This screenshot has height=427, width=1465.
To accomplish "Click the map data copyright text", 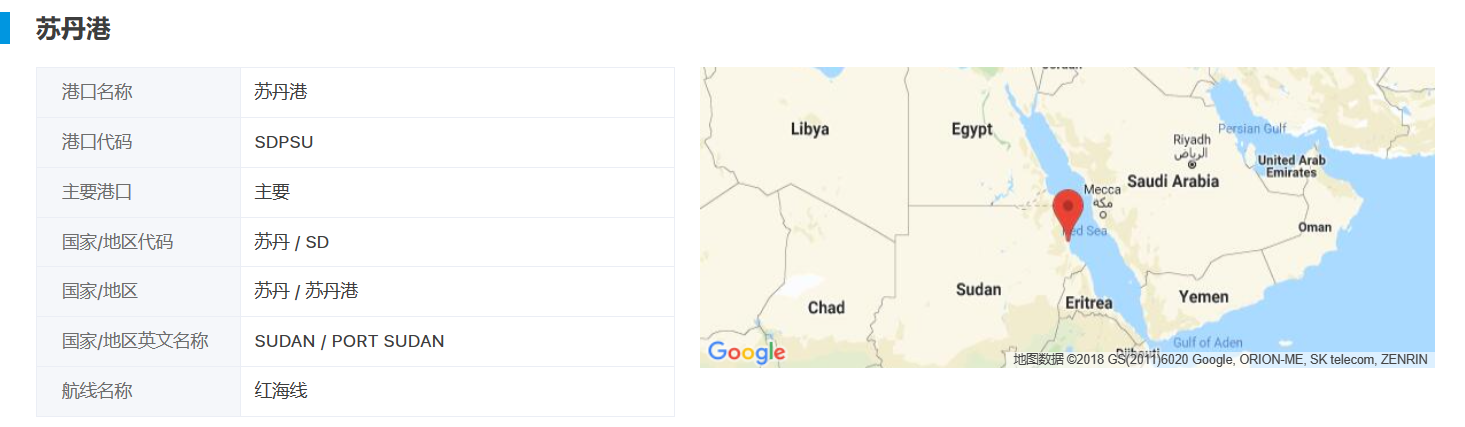I will coord(1219,359).
